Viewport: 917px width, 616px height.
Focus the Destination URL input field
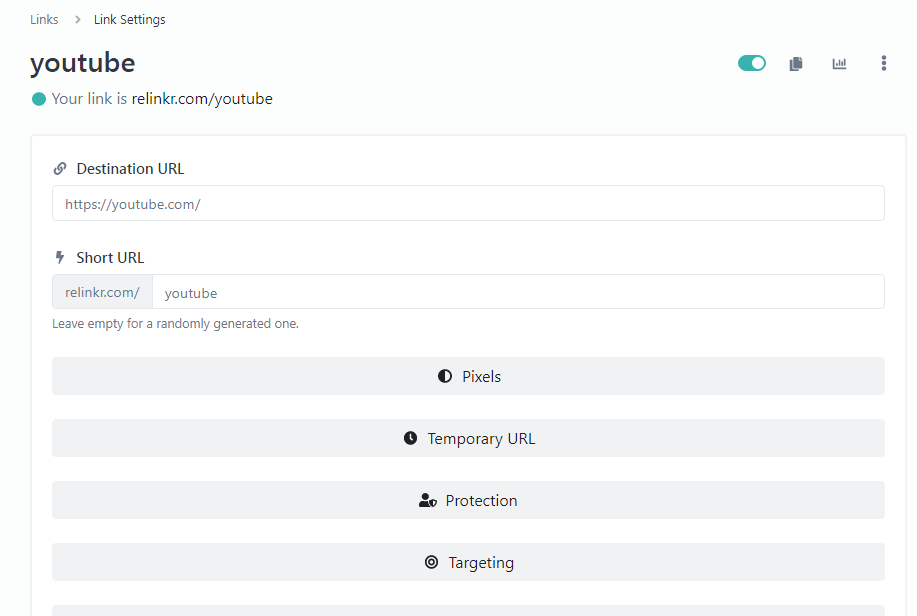tap(468, 204)
